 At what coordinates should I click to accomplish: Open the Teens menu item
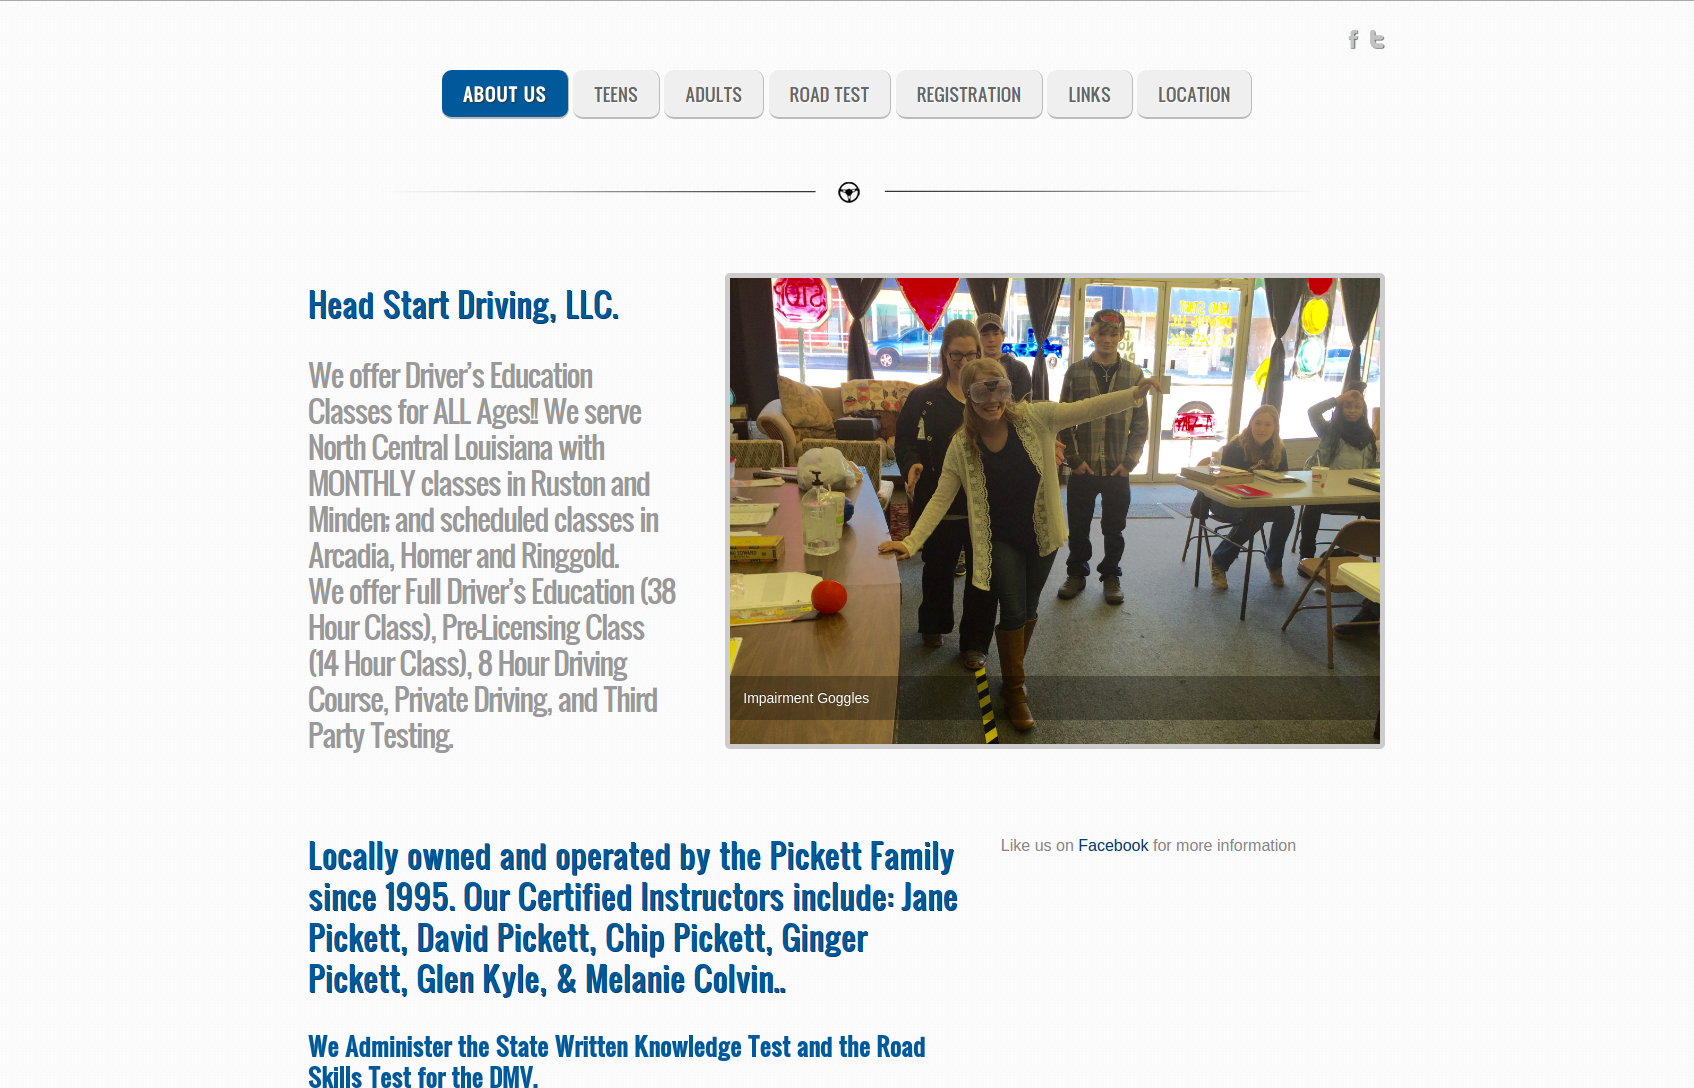[616, 94]
